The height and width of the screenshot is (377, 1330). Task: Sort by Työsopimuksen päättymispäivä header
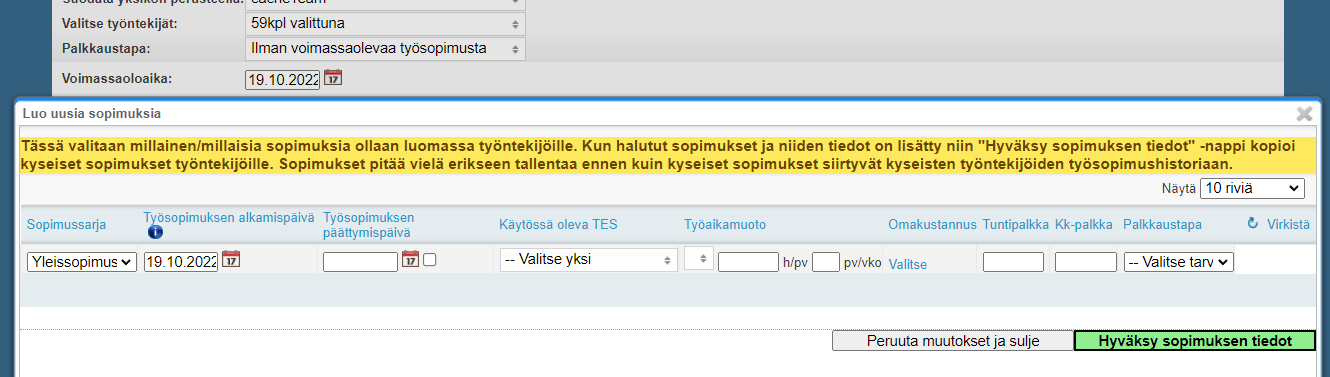[369, 224]
